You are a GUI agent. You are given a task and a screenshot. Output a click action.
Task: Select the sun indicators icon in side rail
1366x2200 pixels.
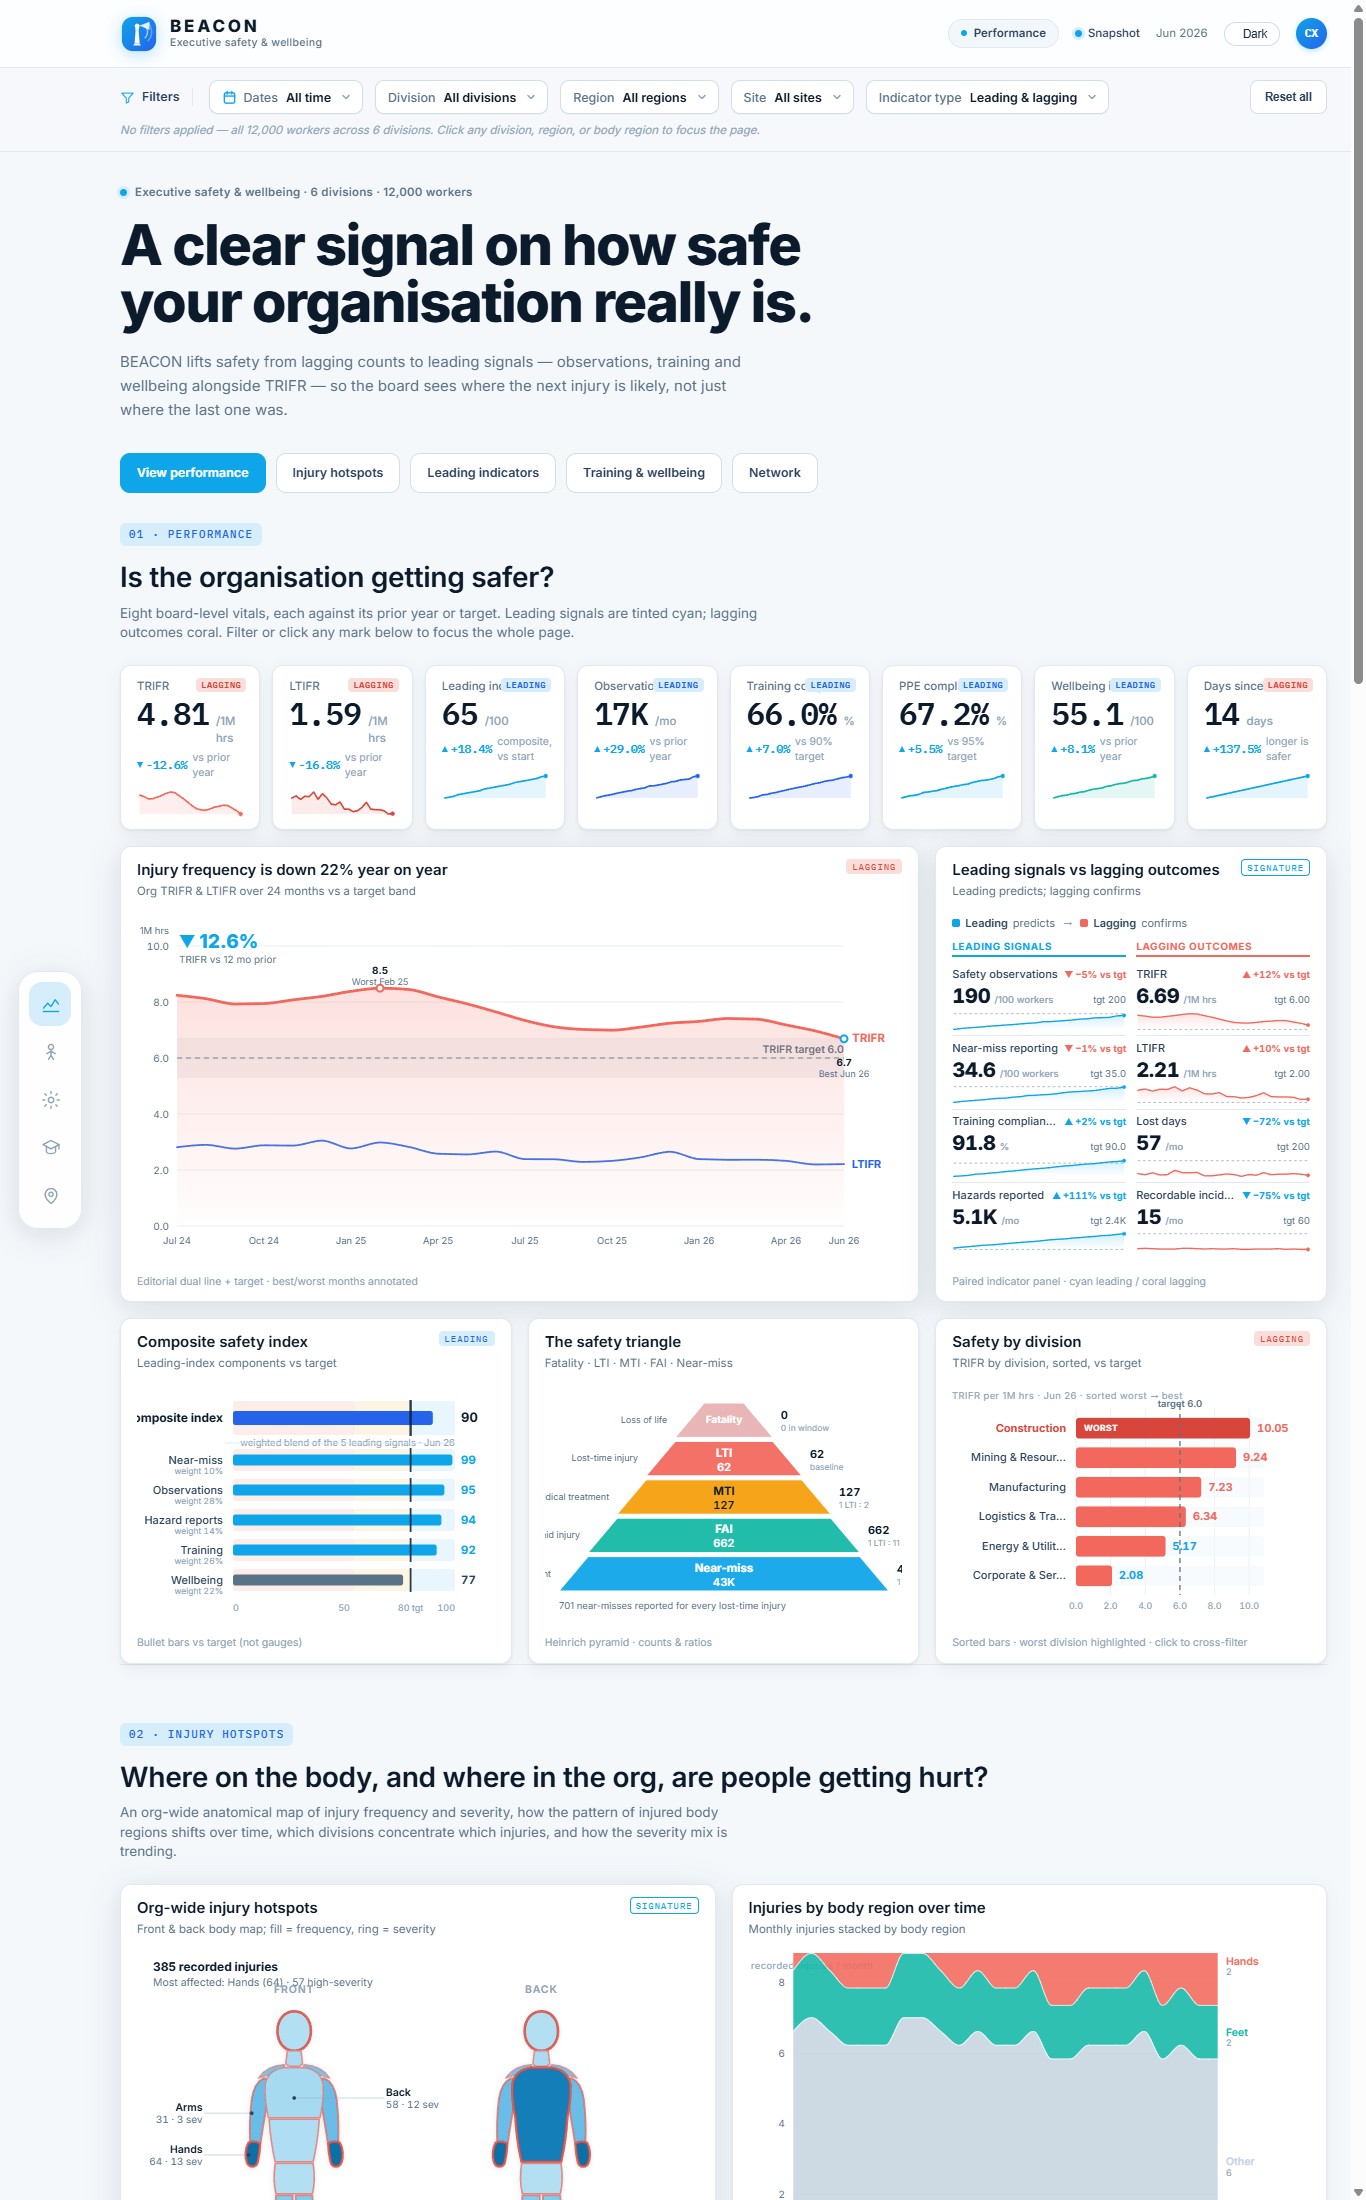pos(51,1100)
